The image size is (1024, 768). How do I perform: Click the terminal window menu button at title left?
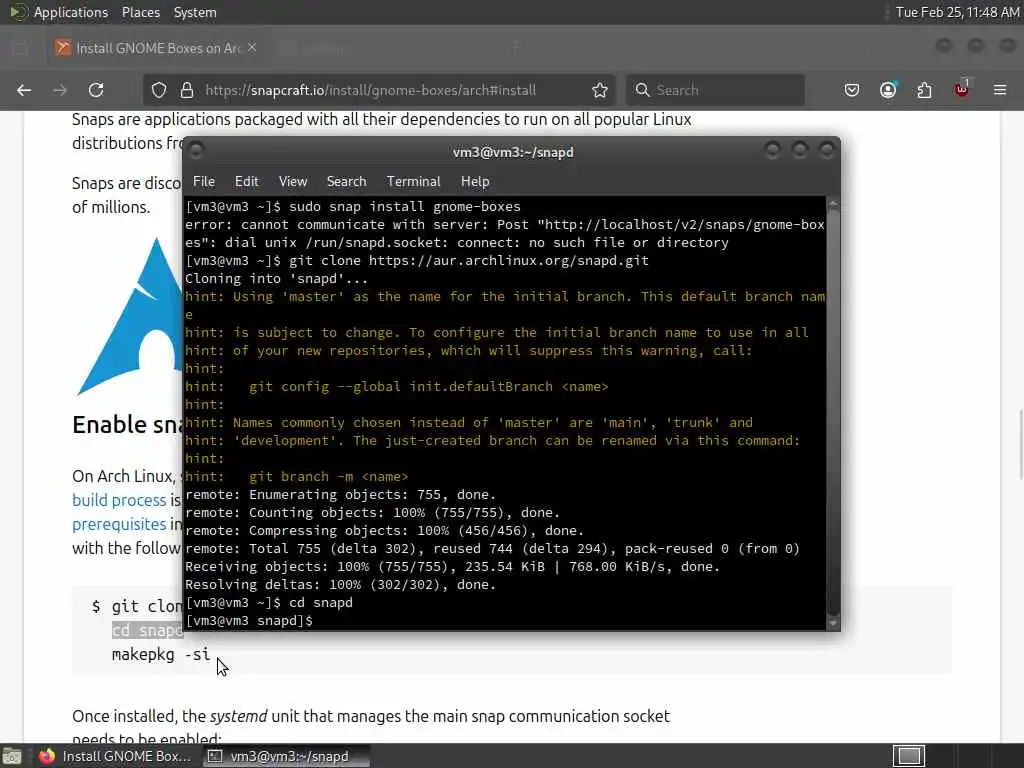click(x=196, y=151)
